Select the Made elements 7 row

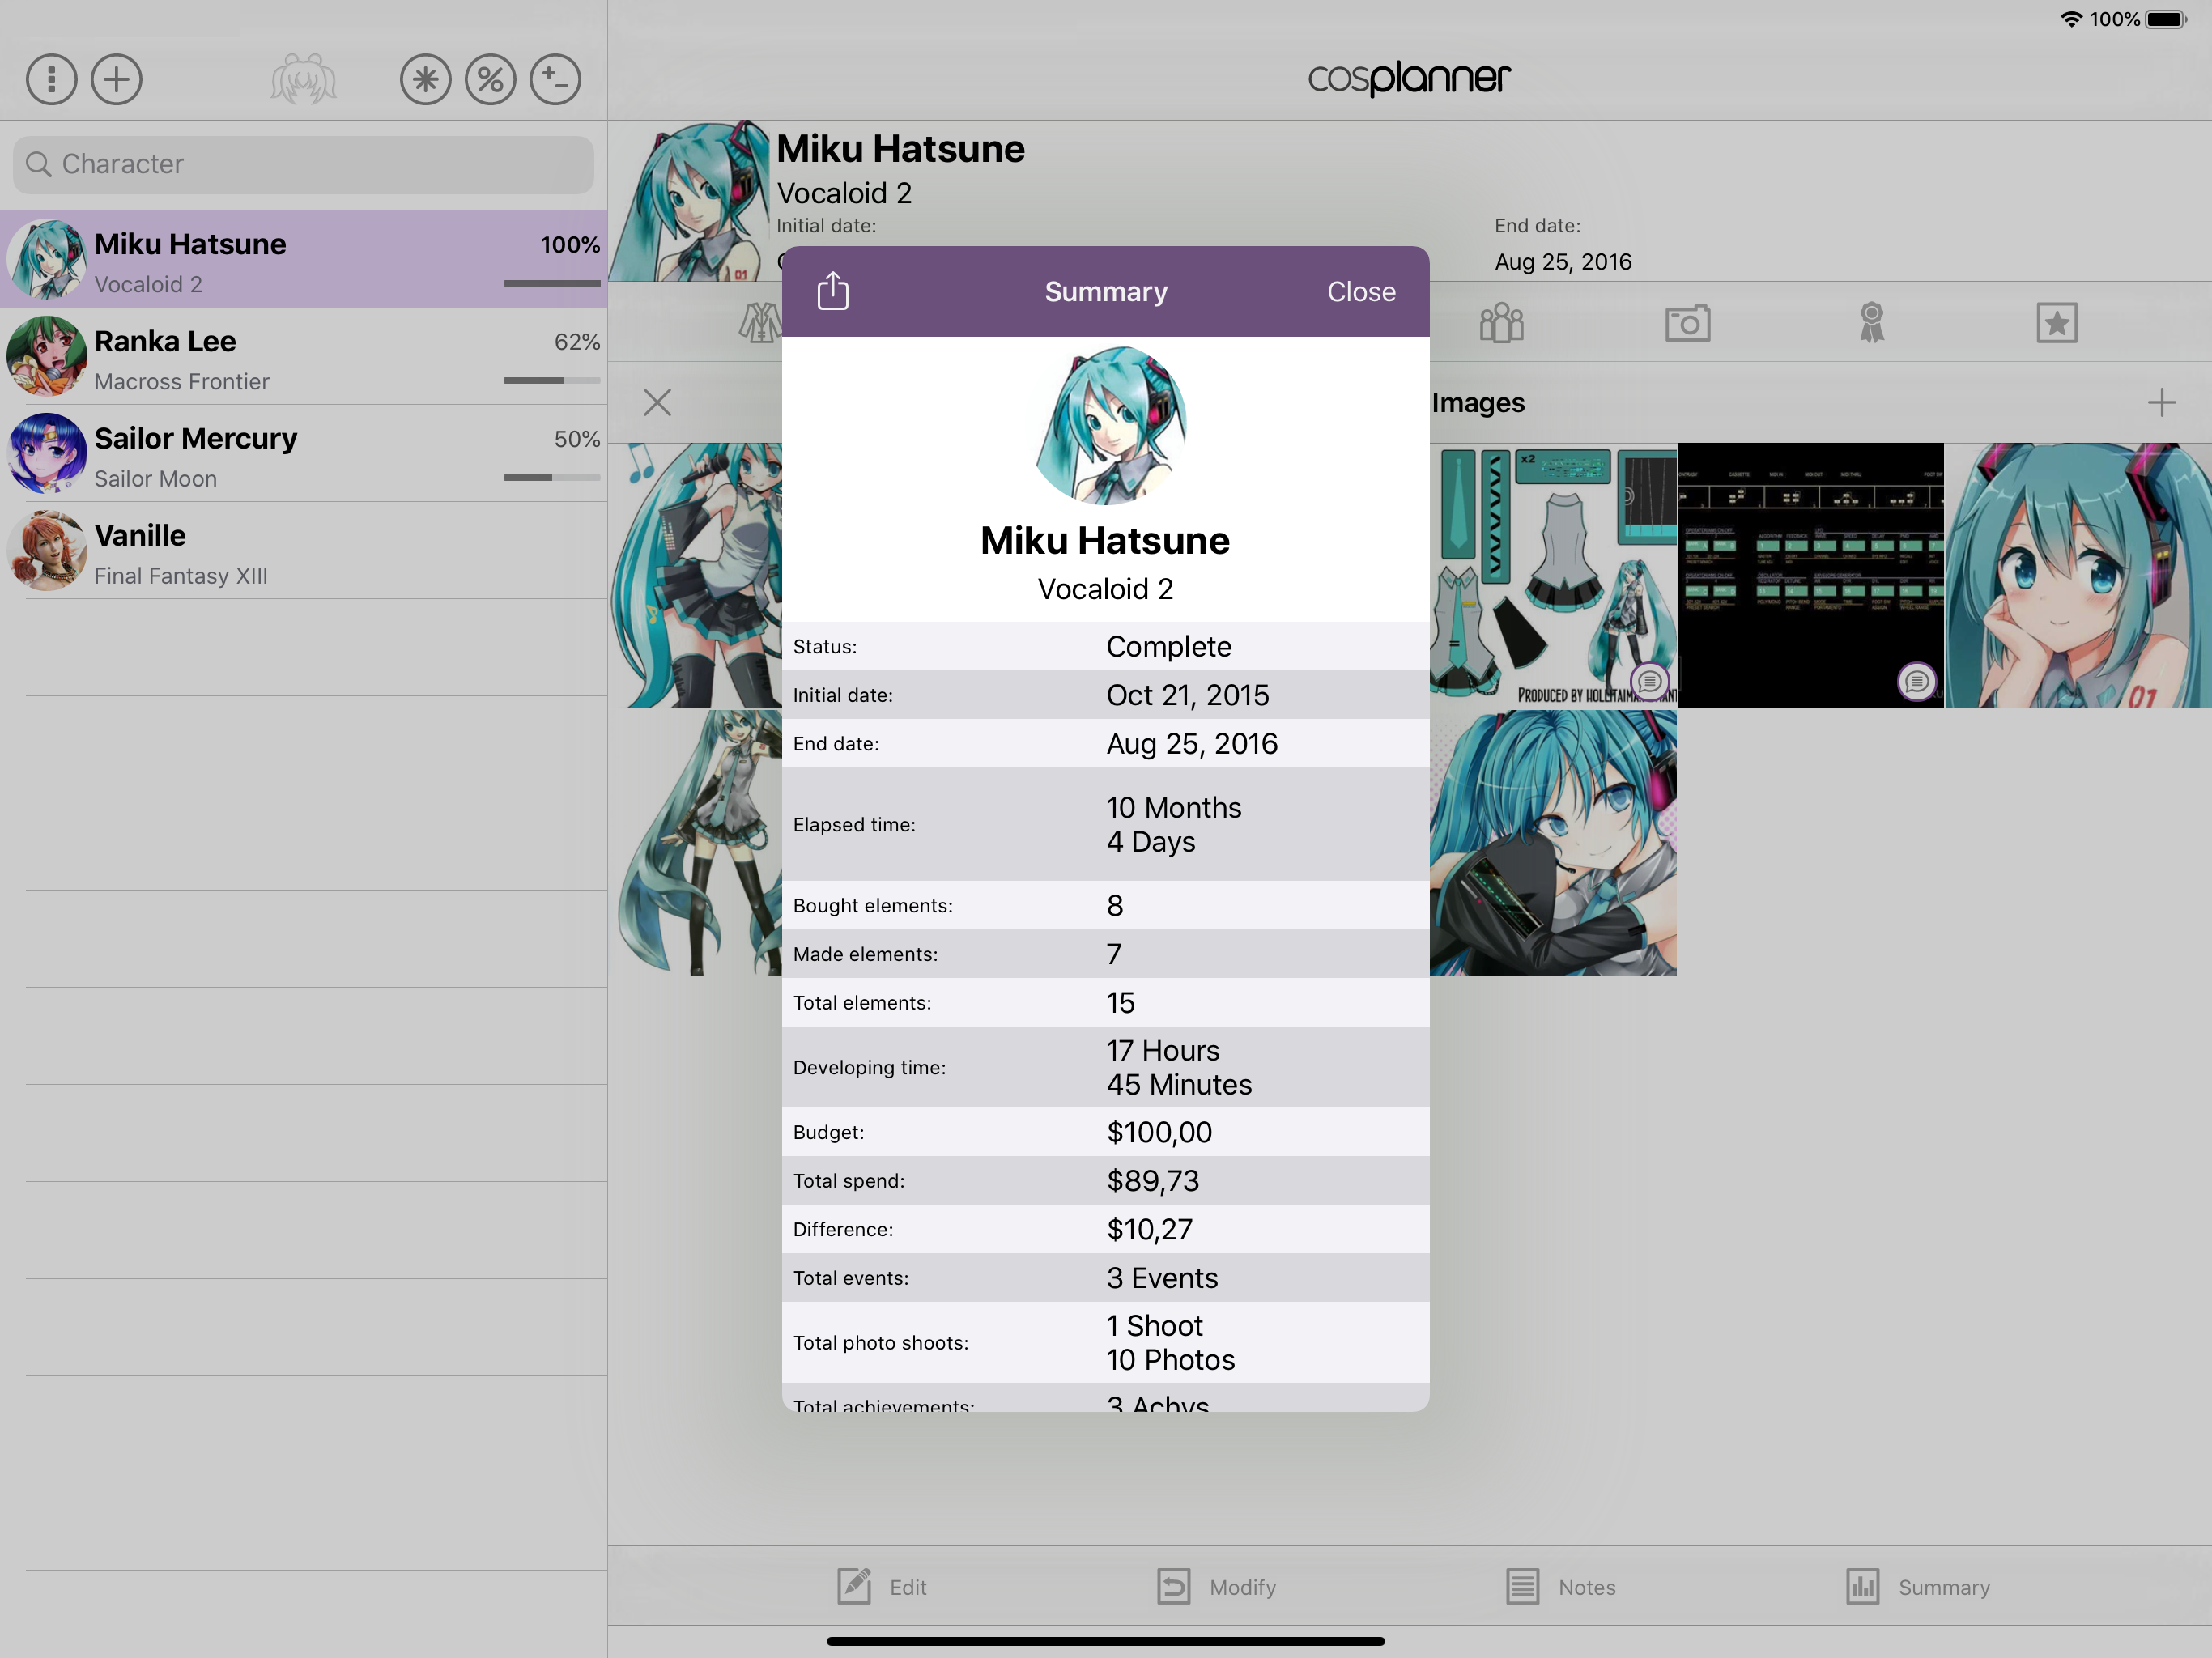[x=1105, y=954]
